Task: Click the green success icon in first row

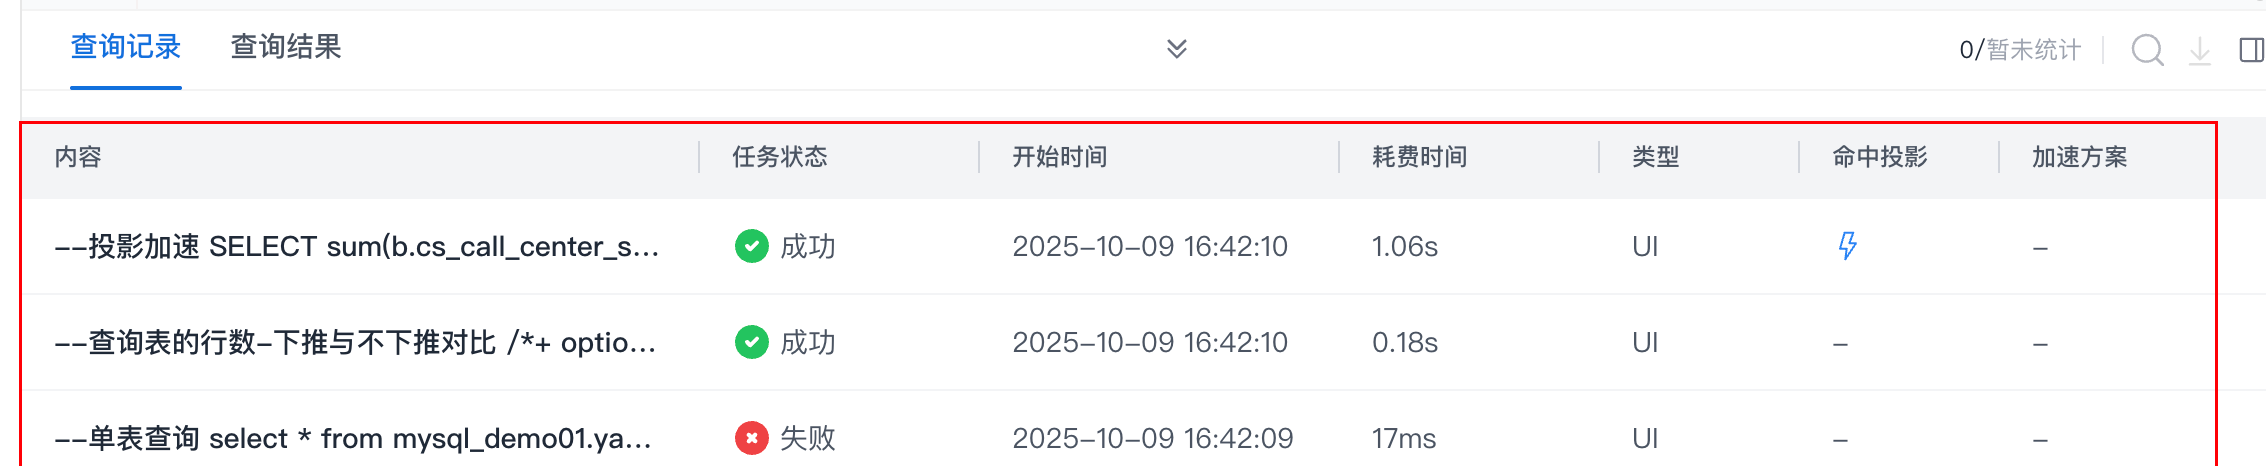Action: pyautogui.click(x=751, y=246)
